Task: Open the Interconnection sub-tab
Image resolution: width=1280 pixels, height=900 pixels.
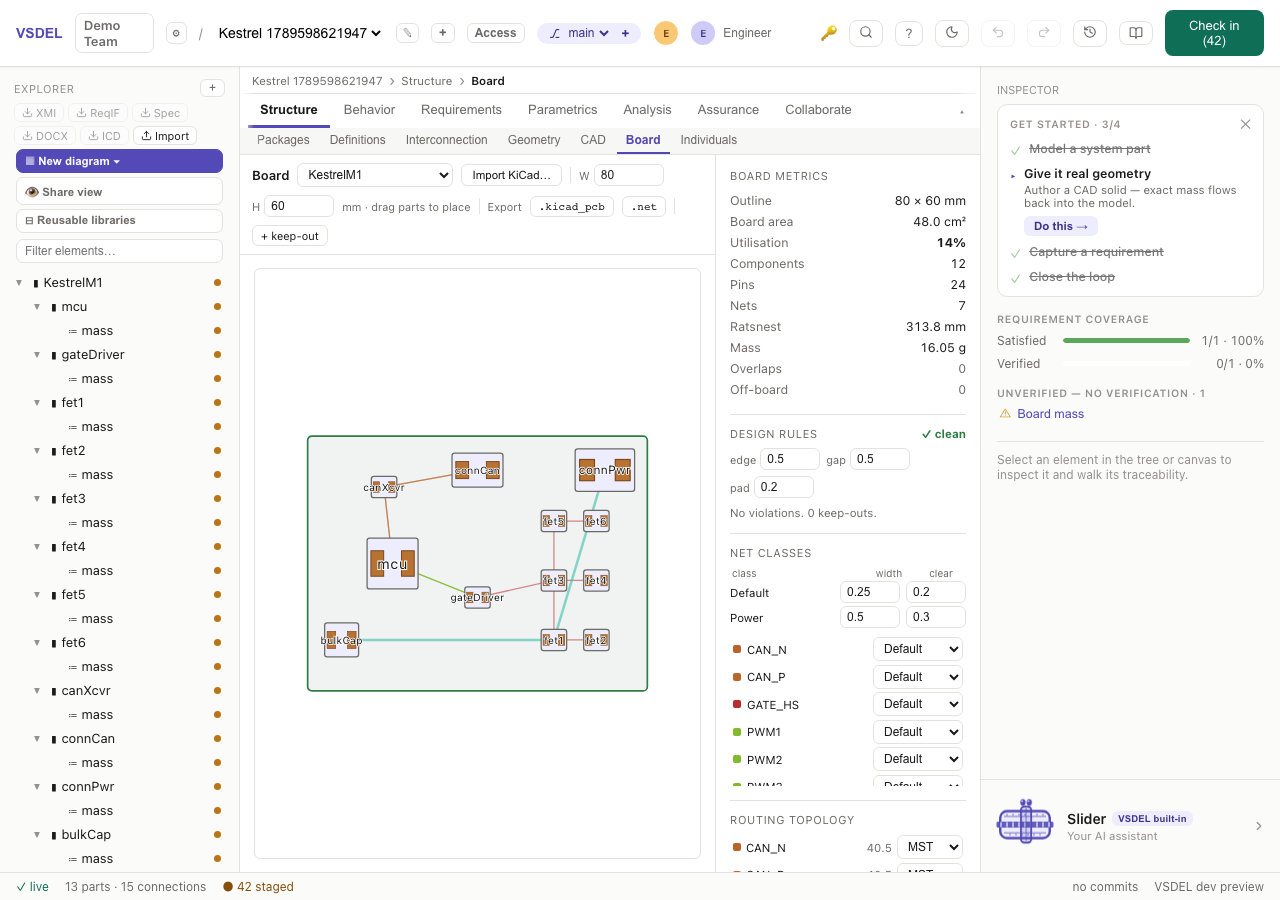Action: click(x=447, y=140)
